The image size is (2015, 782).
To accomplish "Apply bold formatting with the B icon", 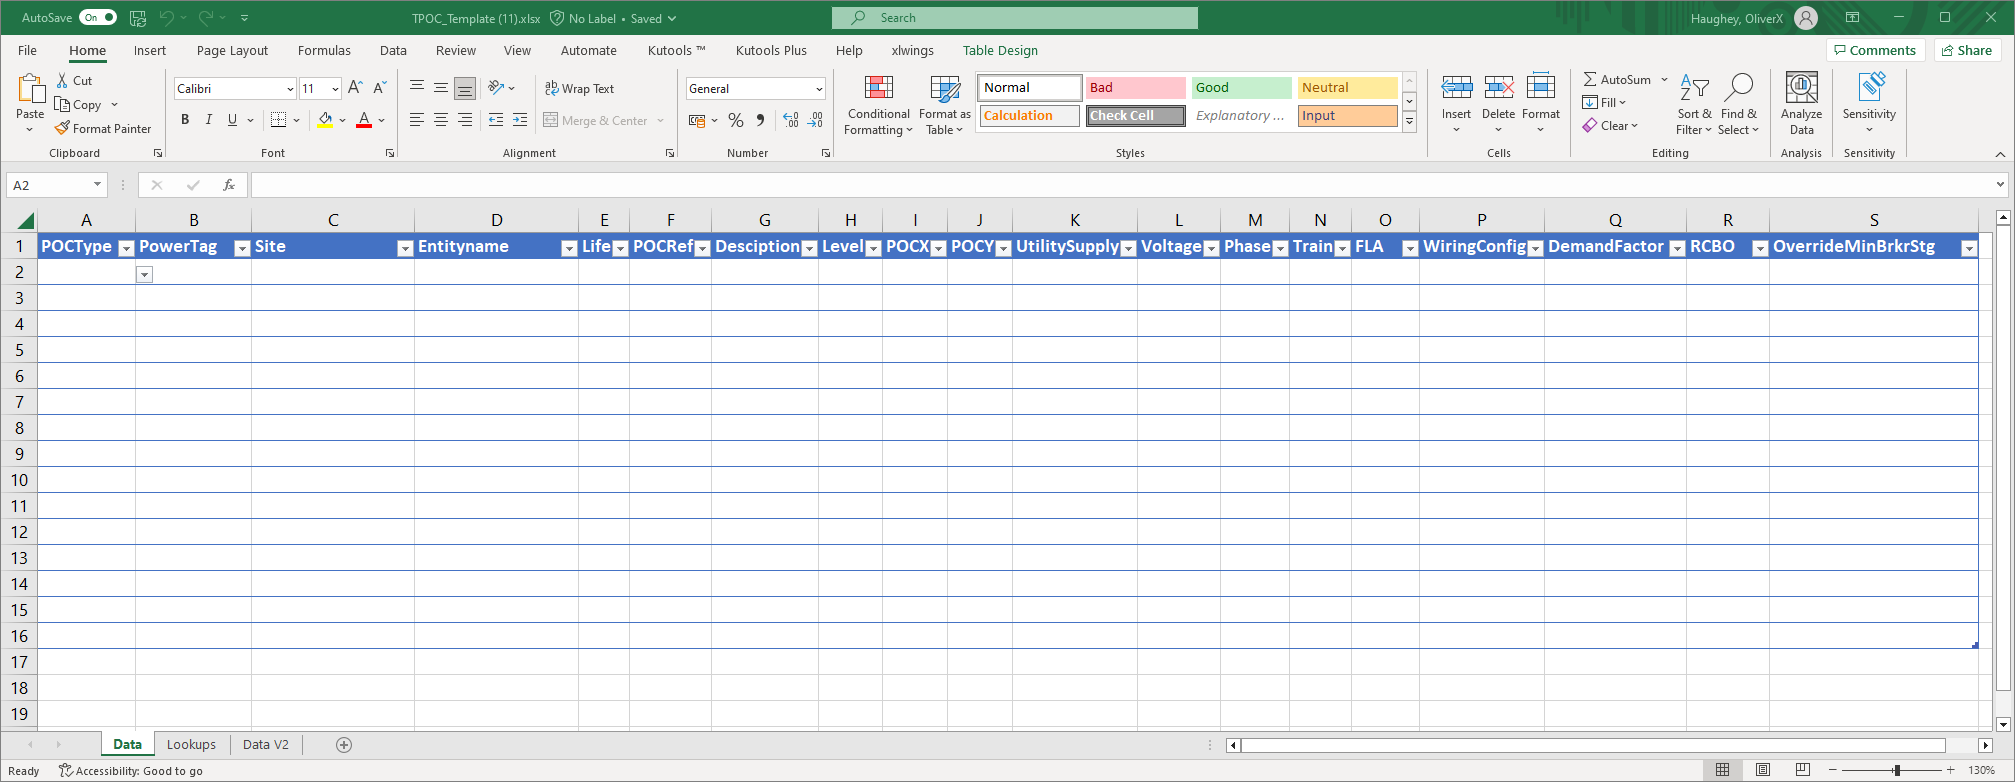I will 185,120.
